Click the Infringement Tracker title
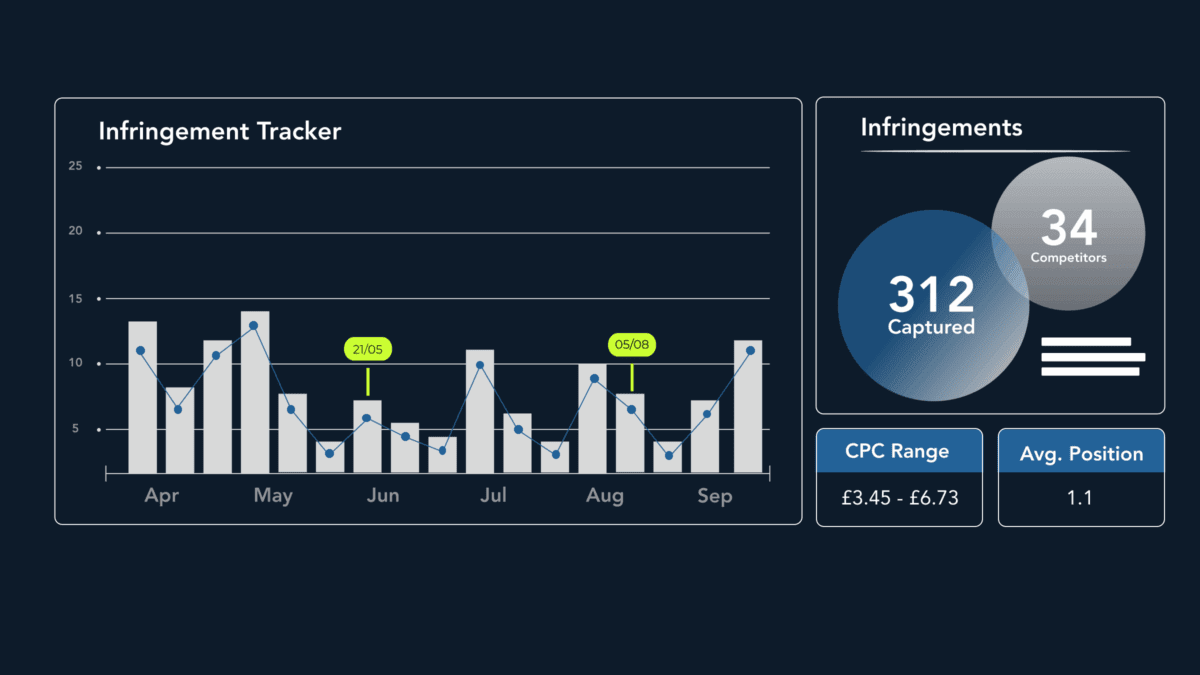The image size is (1200, 675). (x=219, y=131)
